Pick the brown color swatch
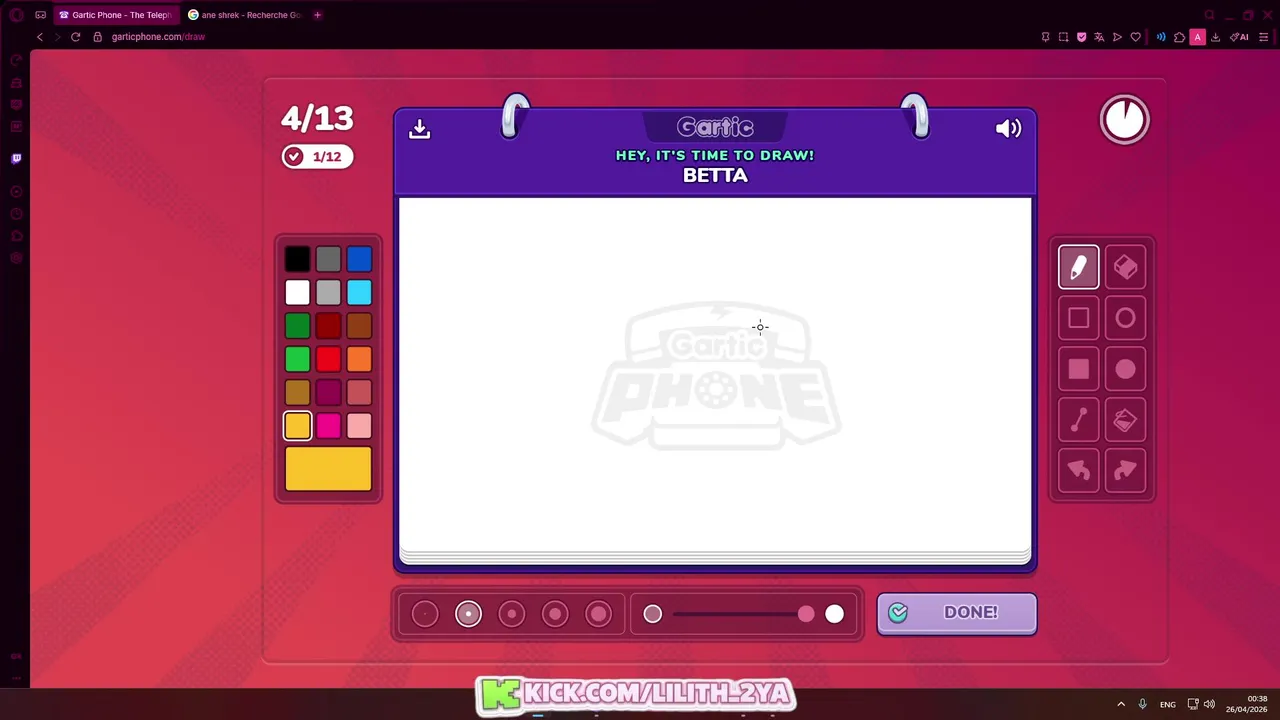The width and height of the screenshot is (1280, 720). tap(359, 326)
